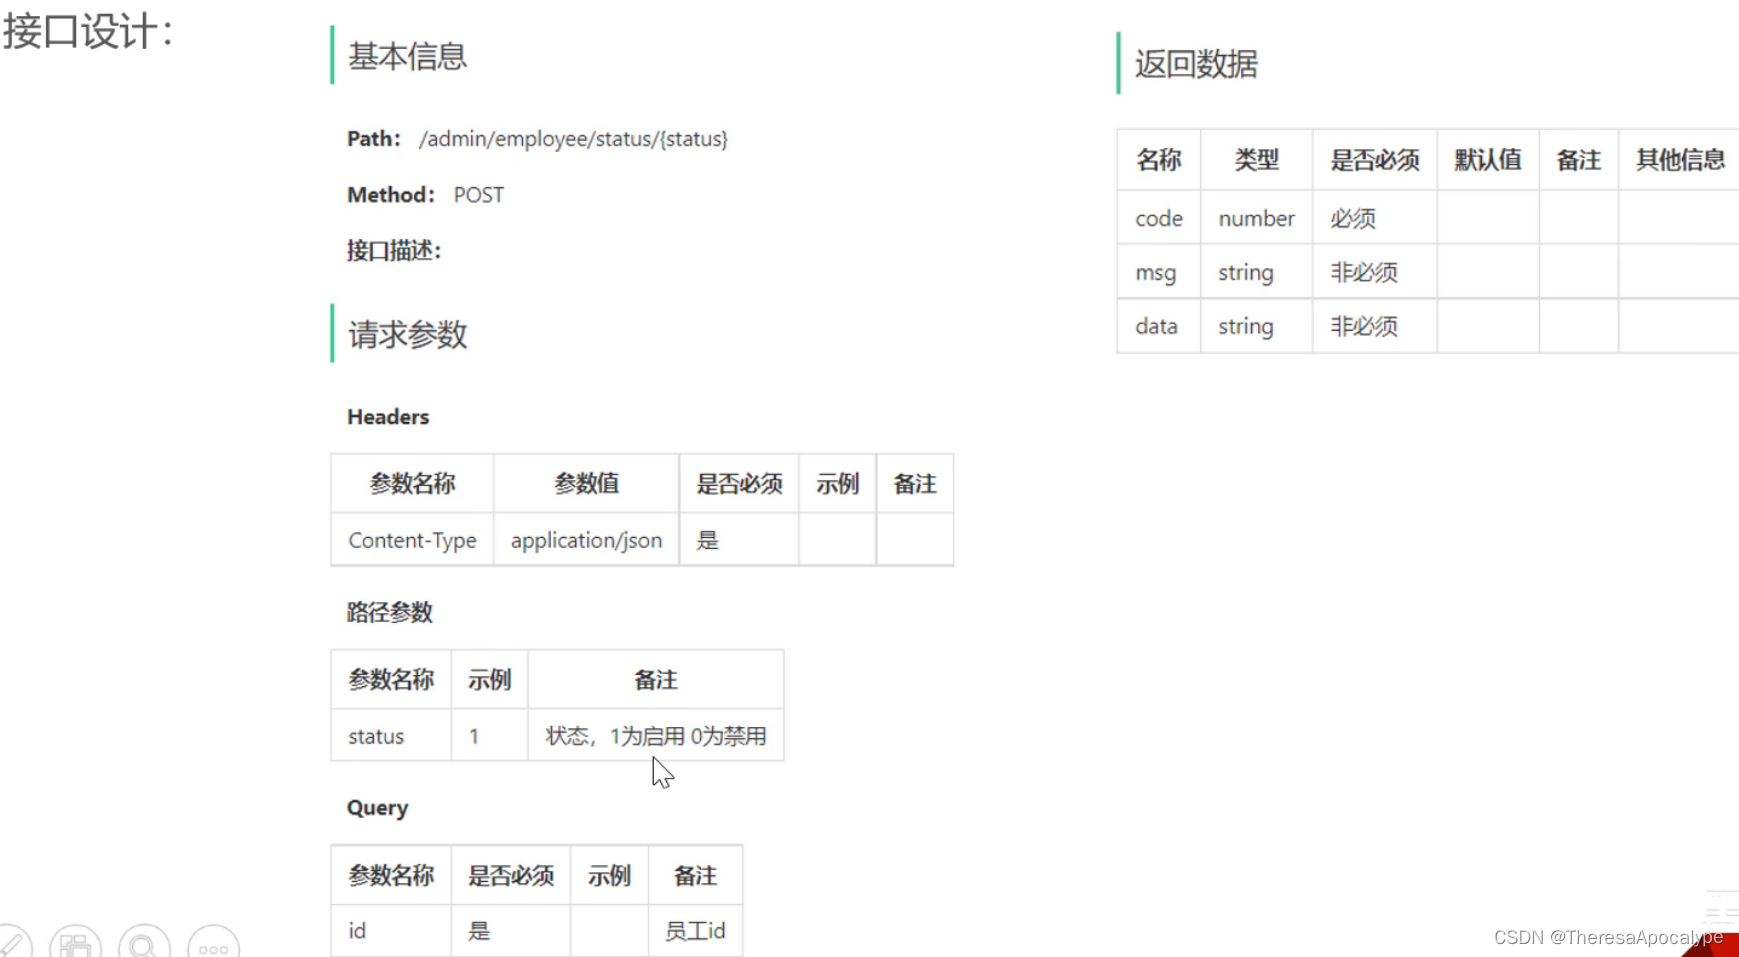The width and height of the screenshot is (1739, 957).
Task: Click the '默认值' column header
Action: click(x=1488, y=160)
